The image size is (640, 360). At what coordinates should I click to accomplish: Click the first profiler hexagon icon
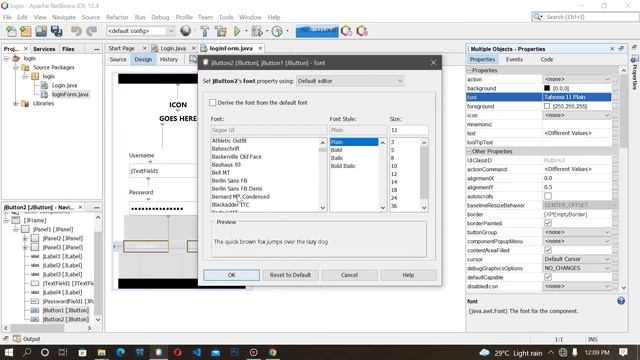pos(346,31)
